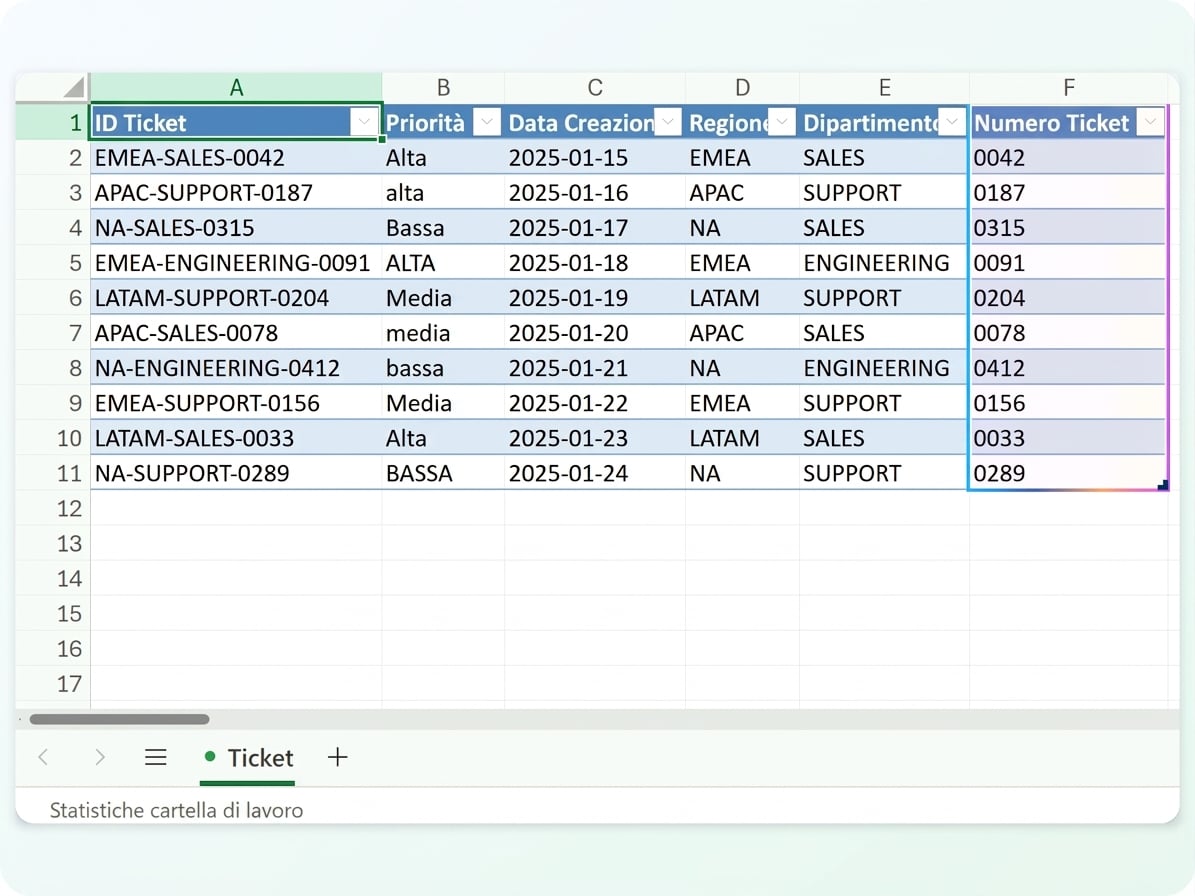Click the horizontal scrollbar thumb
The width and height of the screenshot is (1195, 896).
coord(119,719)
